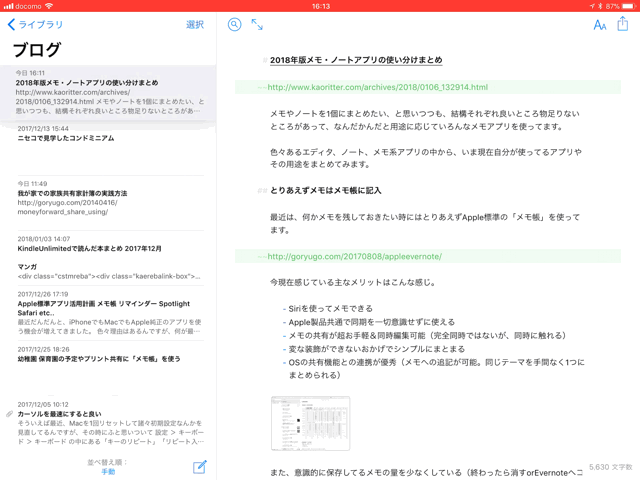Screen dimensions: 640x480
Task: Tap the embedded screenshot thumbnail
Action: 310,422
